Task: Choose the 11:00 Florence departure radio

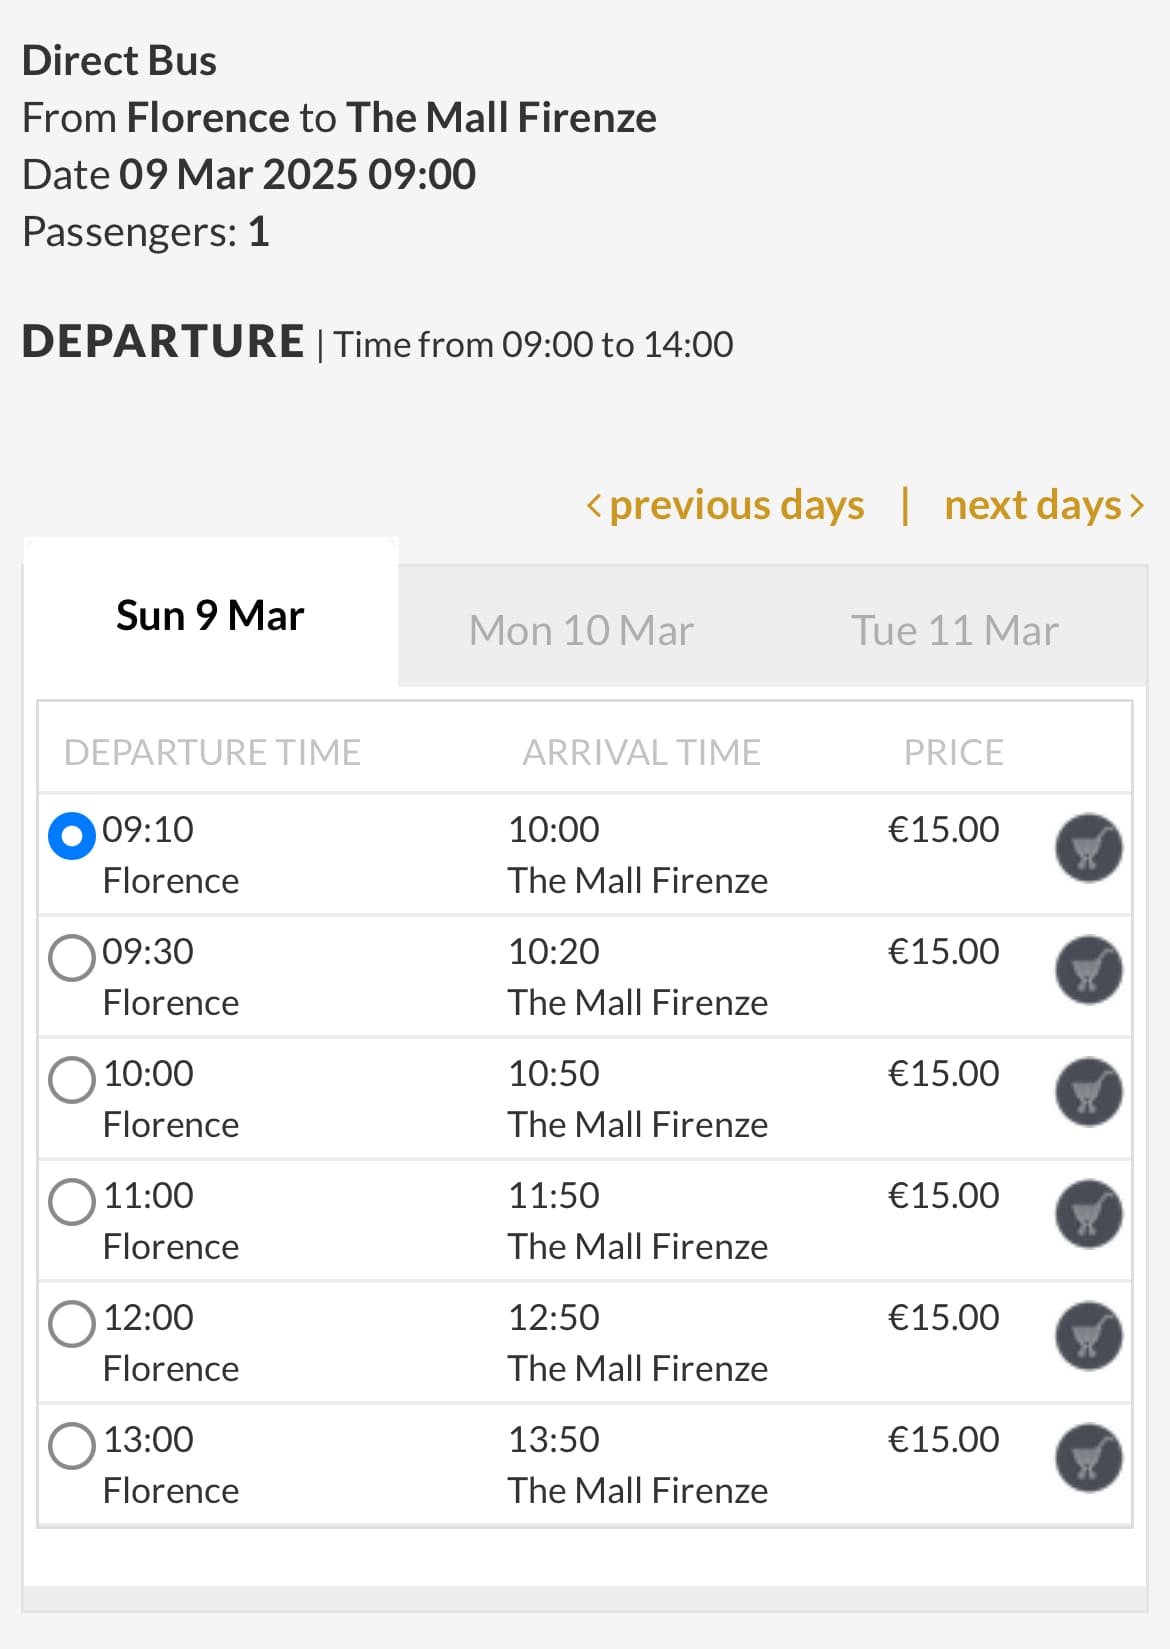Action: 72,1202
